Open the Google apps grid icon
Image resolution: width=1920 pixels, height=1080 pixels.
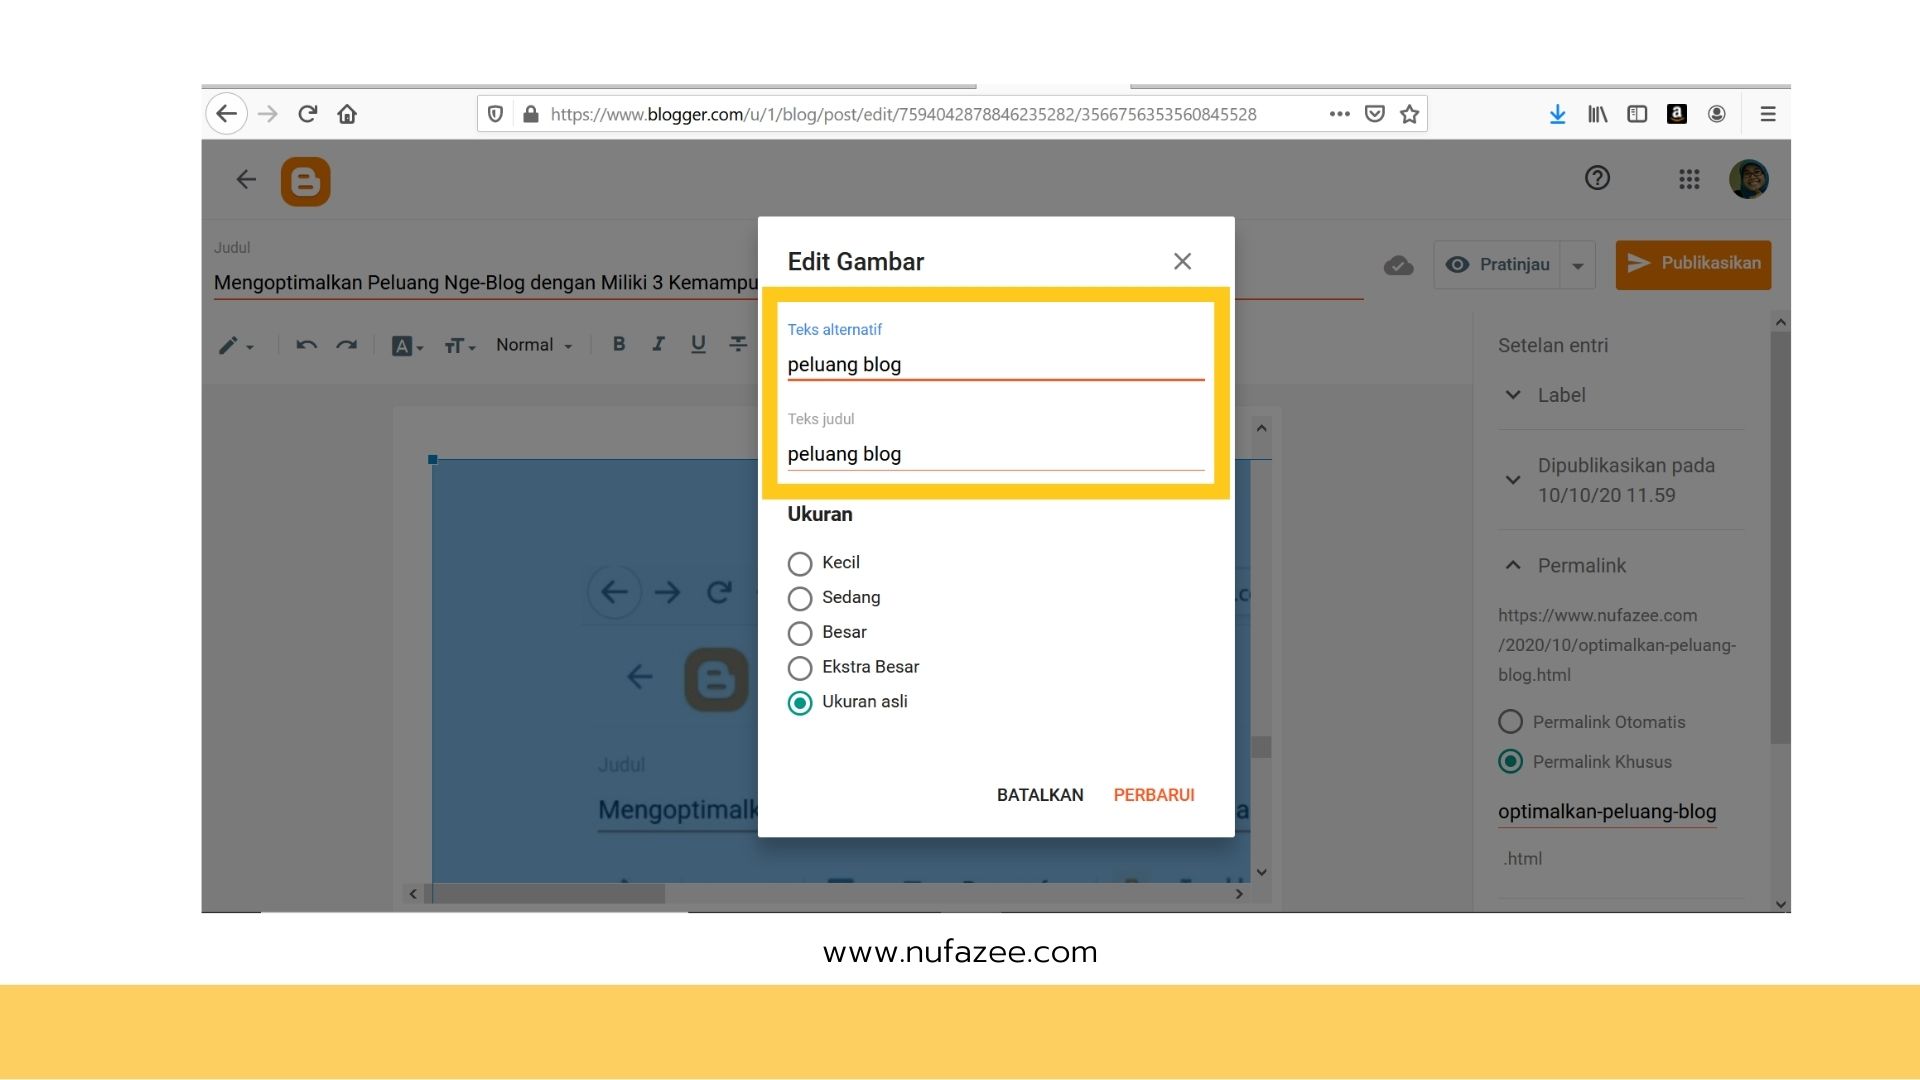(1689, 179)
